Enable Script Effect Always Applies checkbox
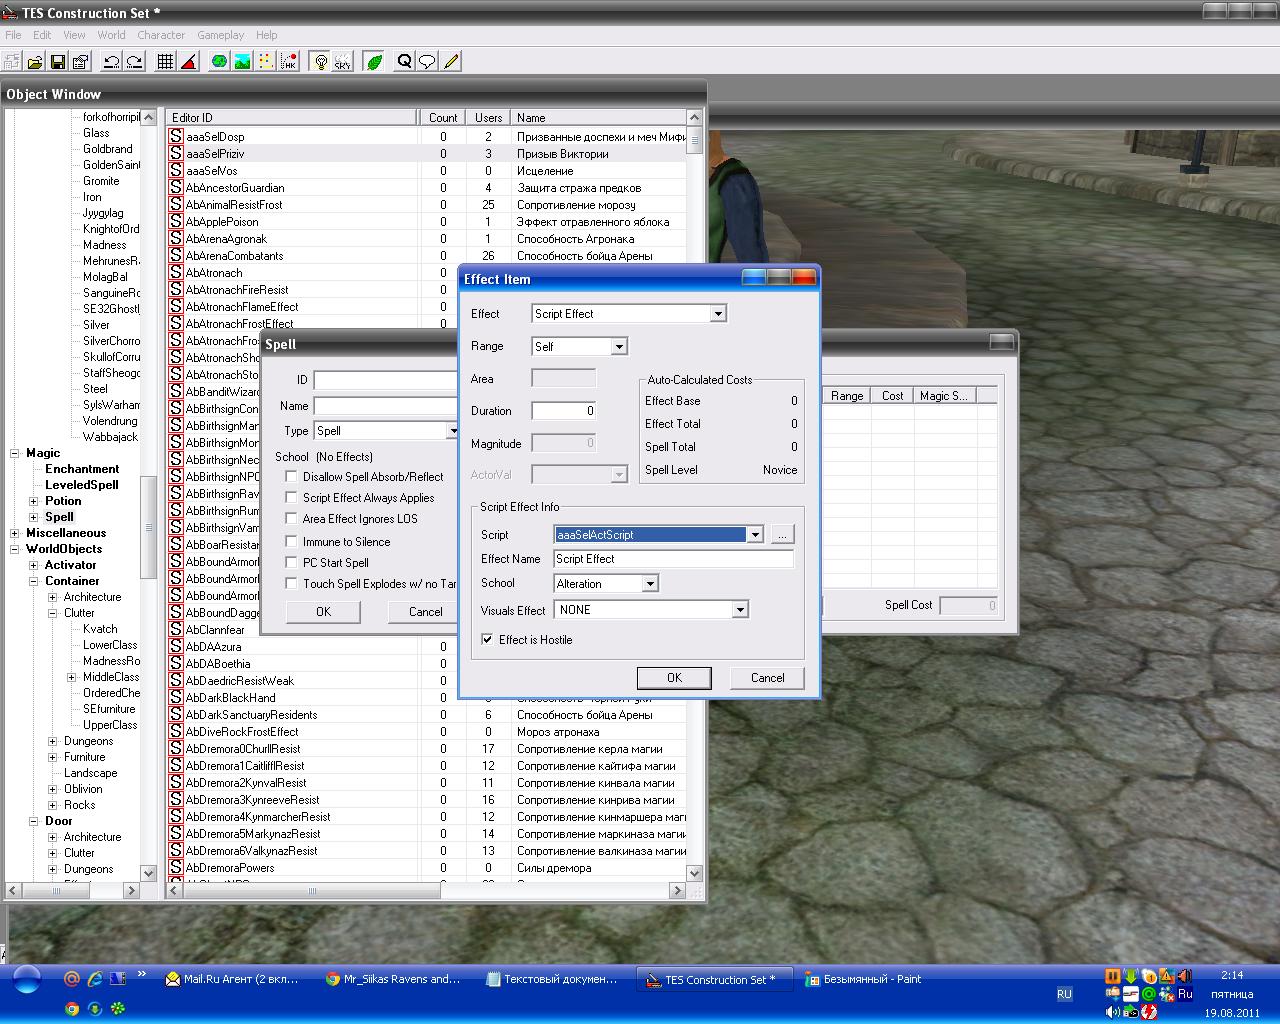1280x1024 pixels. 292,498
